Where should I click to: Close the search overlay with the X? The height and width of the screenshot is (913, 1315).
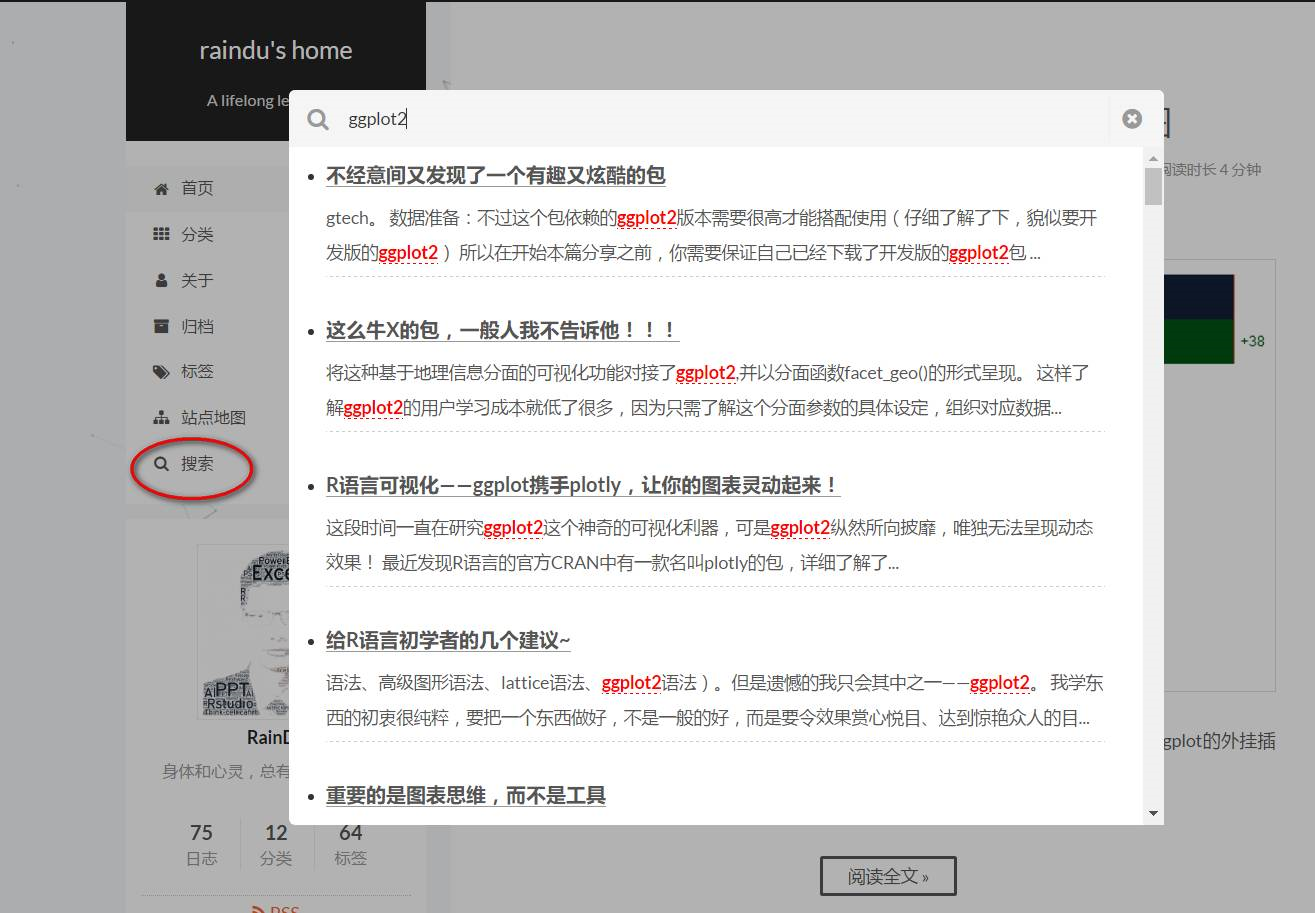tap(1131, 118)
